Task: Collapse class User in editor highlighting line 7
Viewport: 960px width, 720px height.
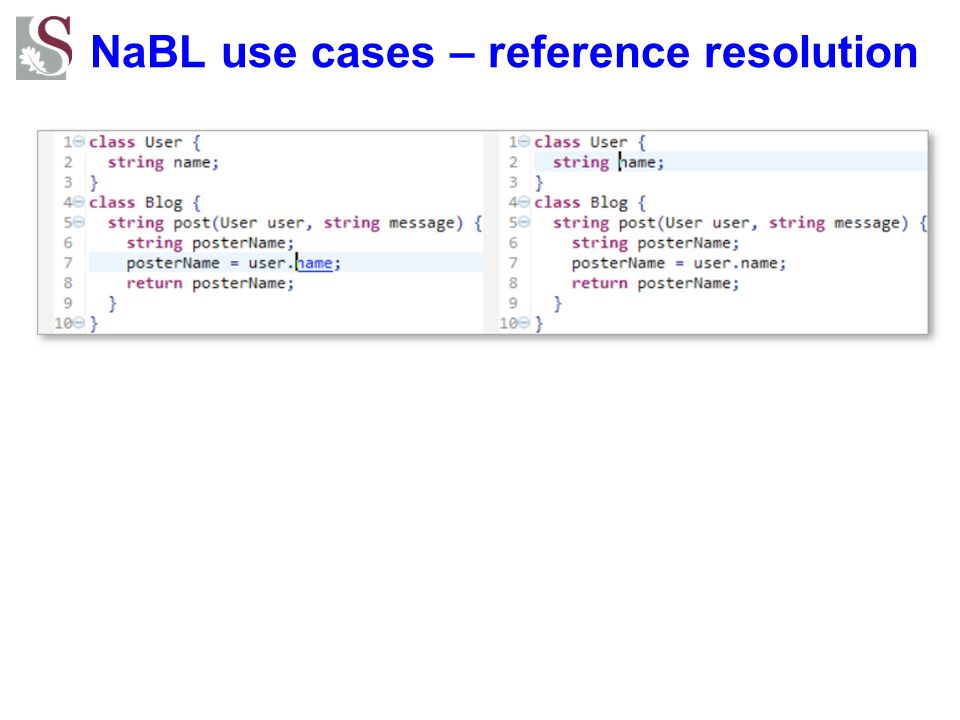Action: click(x=79, y=142)
